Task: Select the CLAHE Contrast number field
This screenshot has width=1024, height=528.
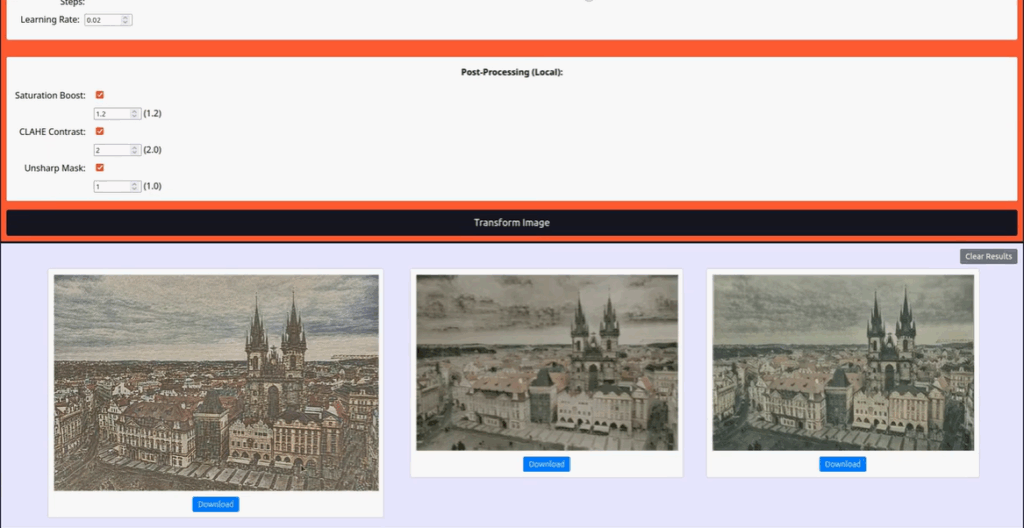Action: pos(111,150)
